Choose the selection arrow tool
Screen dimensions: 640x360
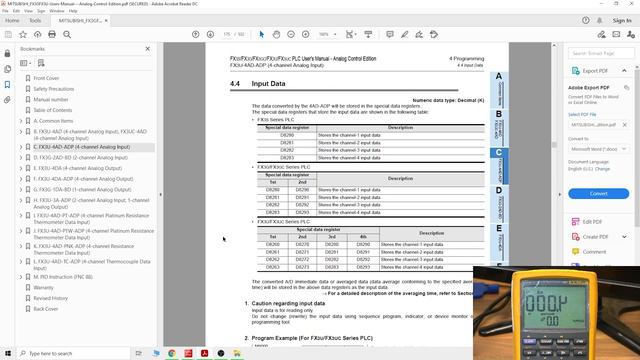(262, 35)
